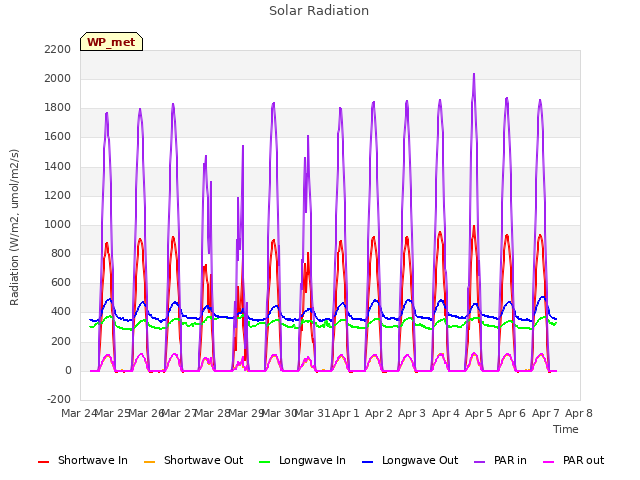Click the blue Longwave Out legend swatch

[x=368, y=462]
